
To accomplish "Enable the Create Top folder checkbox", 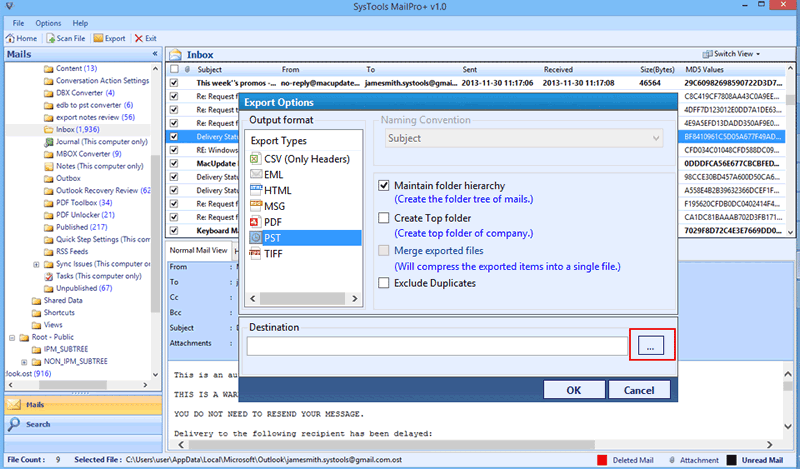I will point(384,218).
